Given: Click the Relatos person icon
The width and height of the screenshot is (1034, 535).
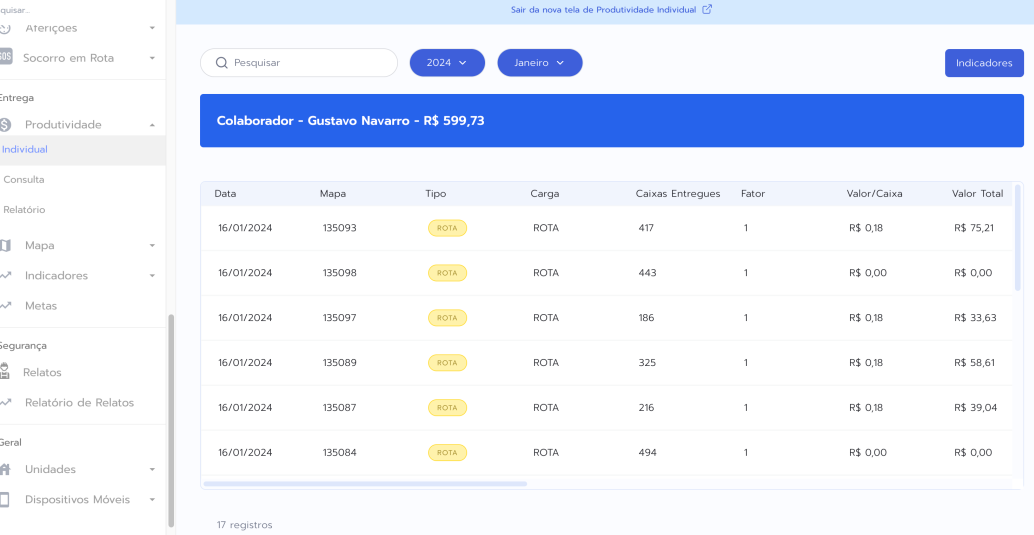Looking at the screenshot, I should 6,372.
